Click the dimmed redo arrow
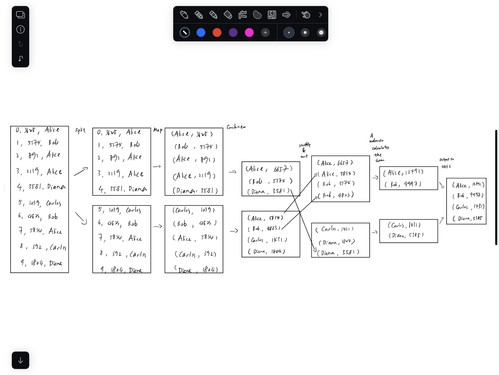Image resolution: width=500 pixels, height=375 pixels. (x=20, y=44)
